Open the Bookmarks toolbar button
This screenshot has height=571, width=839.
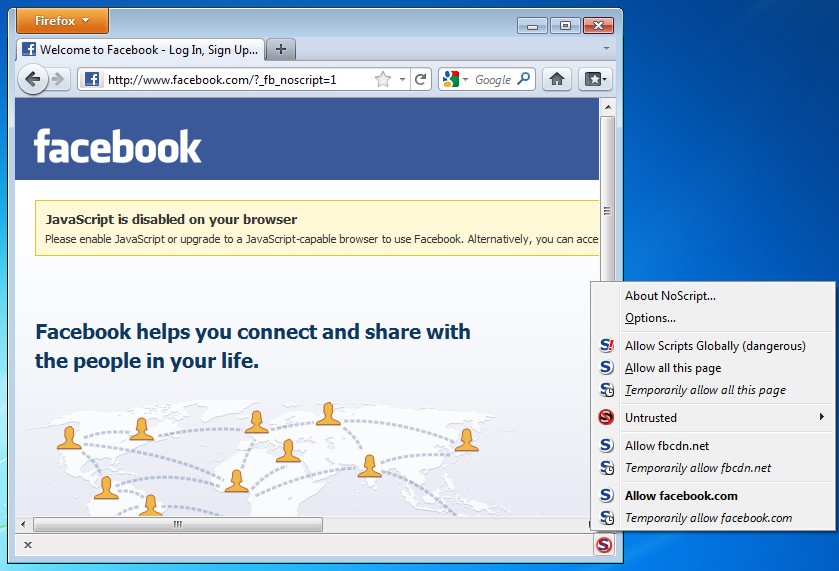[594, 80]
